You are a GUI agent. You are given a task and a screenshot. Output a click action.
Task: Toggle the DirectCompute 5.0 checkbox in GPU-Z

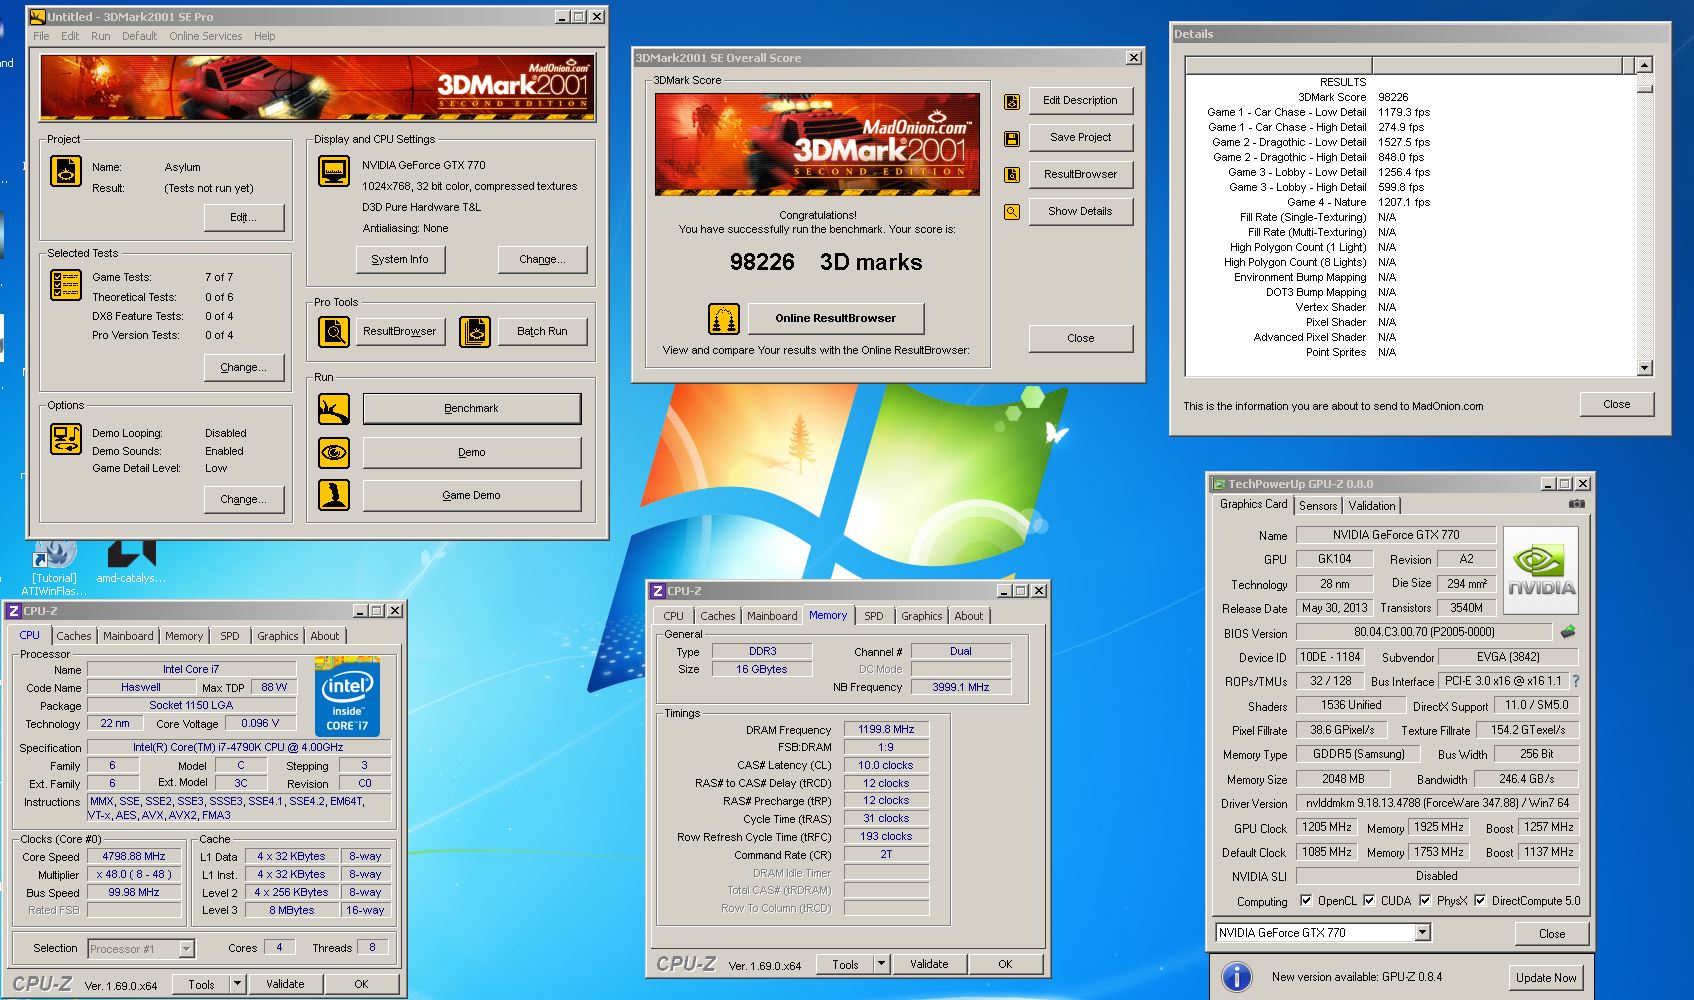(1480, 900)
